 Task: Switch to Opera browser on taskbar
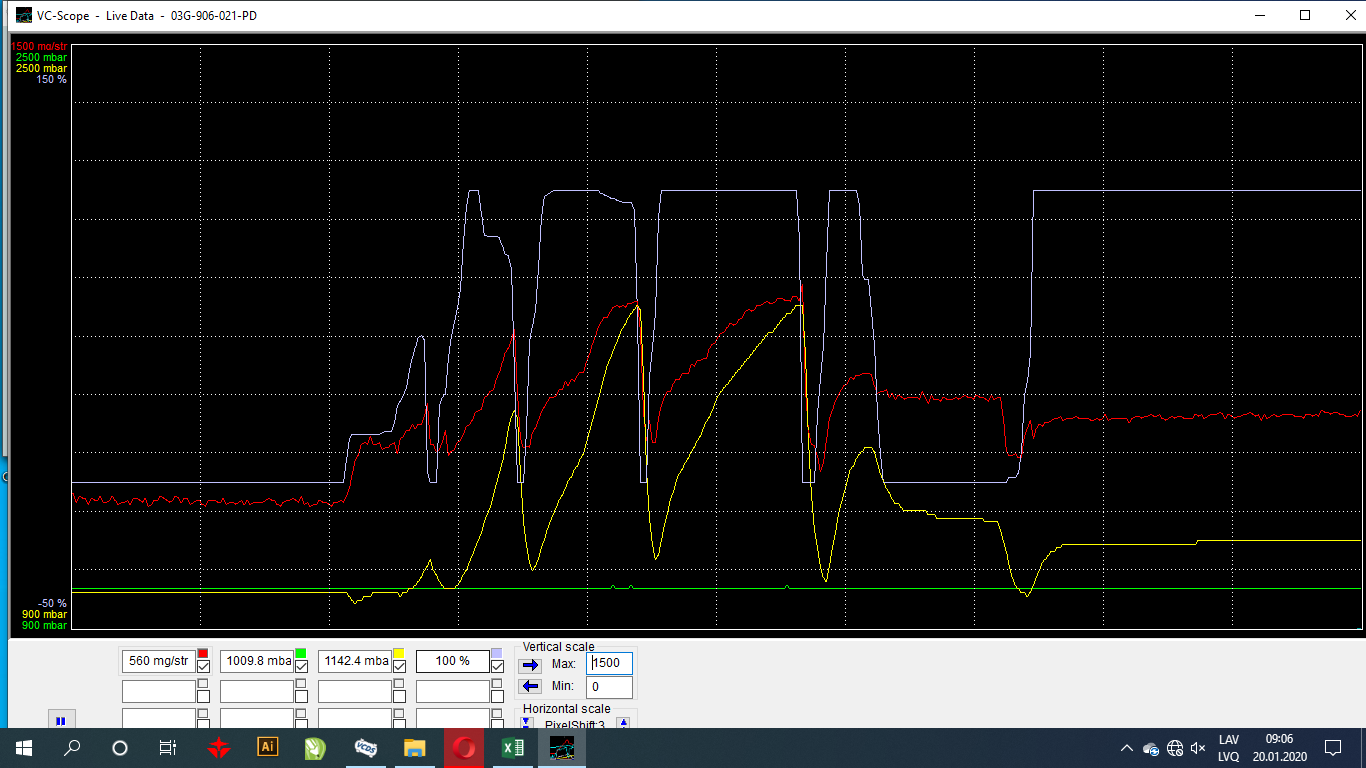click(x=463, y=748)
